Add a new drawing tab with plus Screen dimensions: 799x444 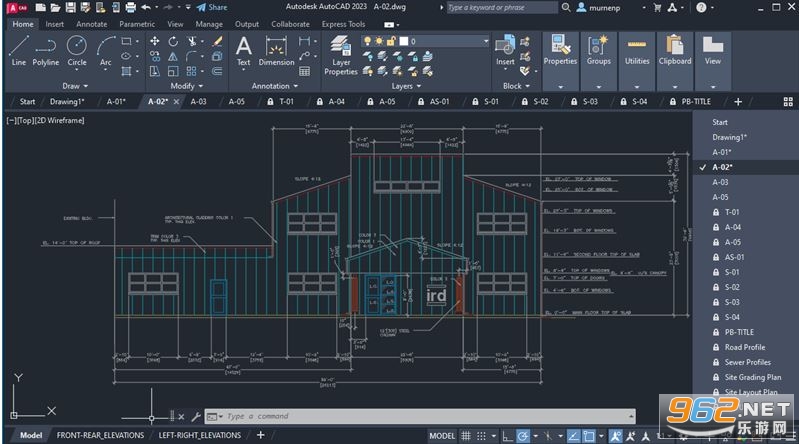pyautogui.click(x=738, y=101)
